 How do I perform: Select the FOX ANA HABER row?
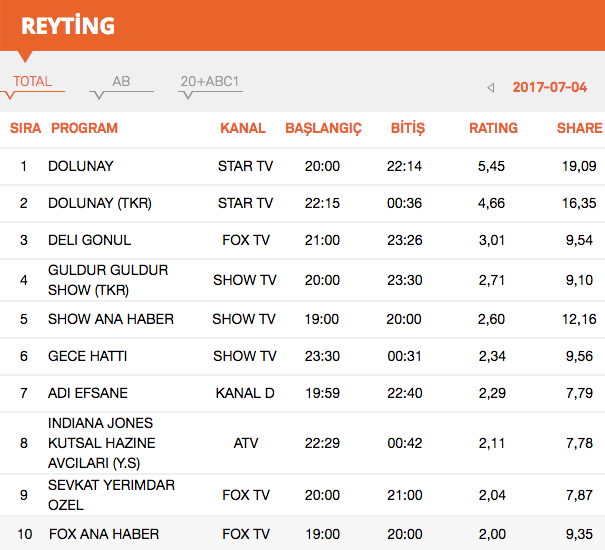point(103,533)
